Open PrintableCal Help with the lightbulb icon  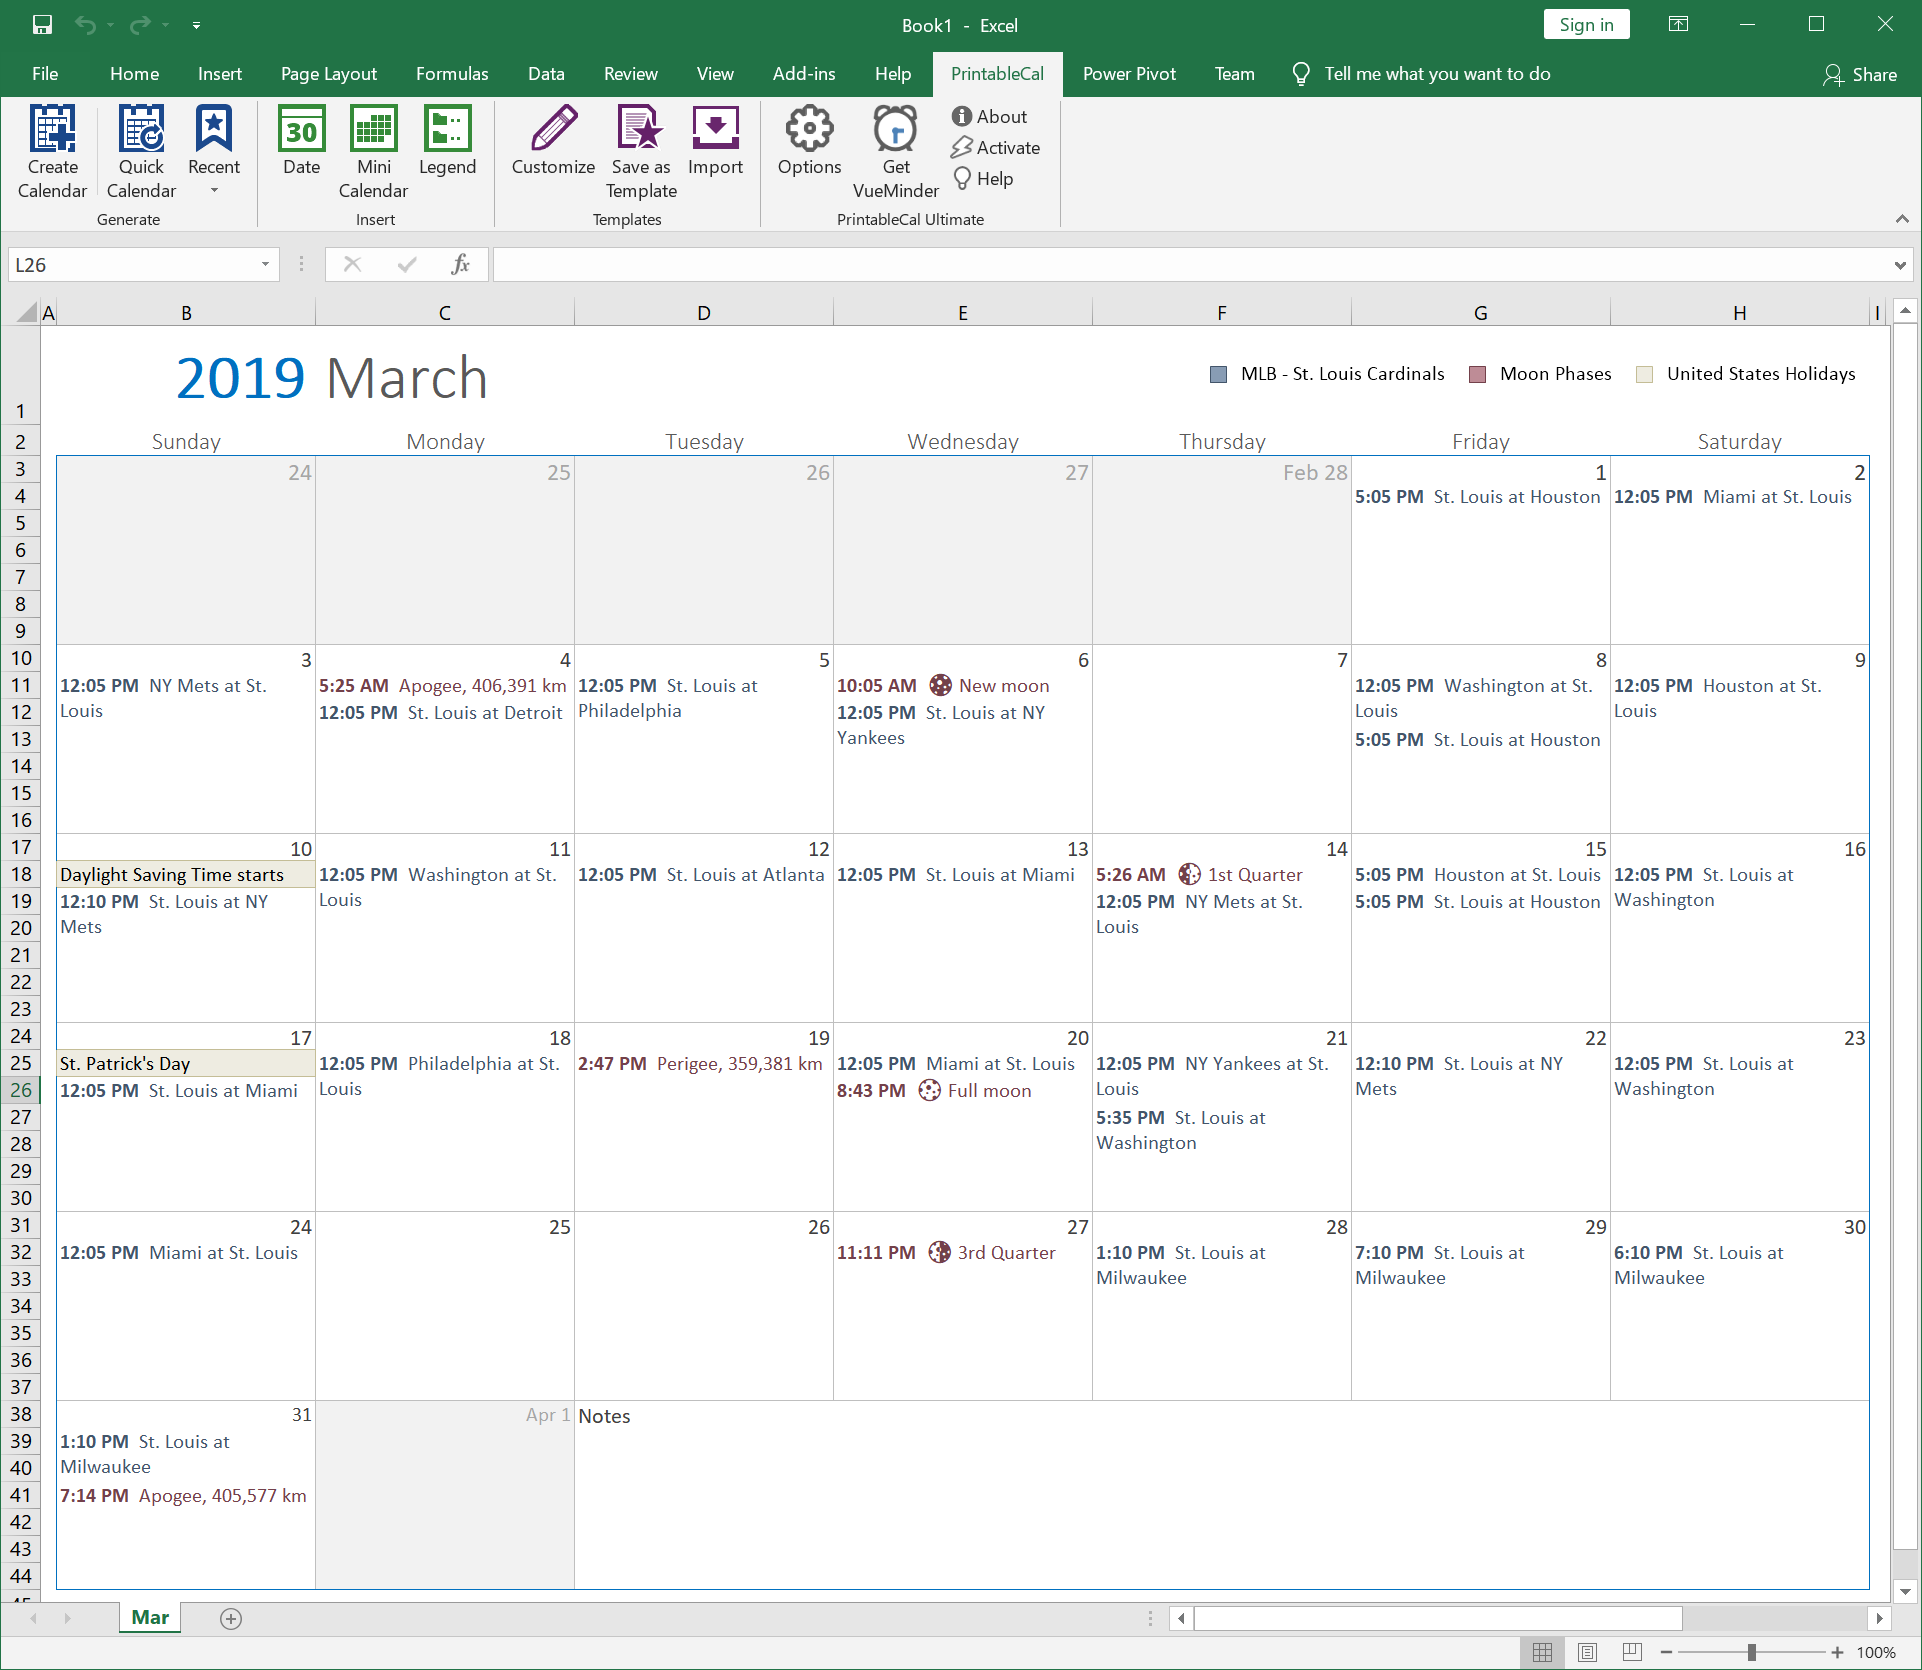point(982,179)
